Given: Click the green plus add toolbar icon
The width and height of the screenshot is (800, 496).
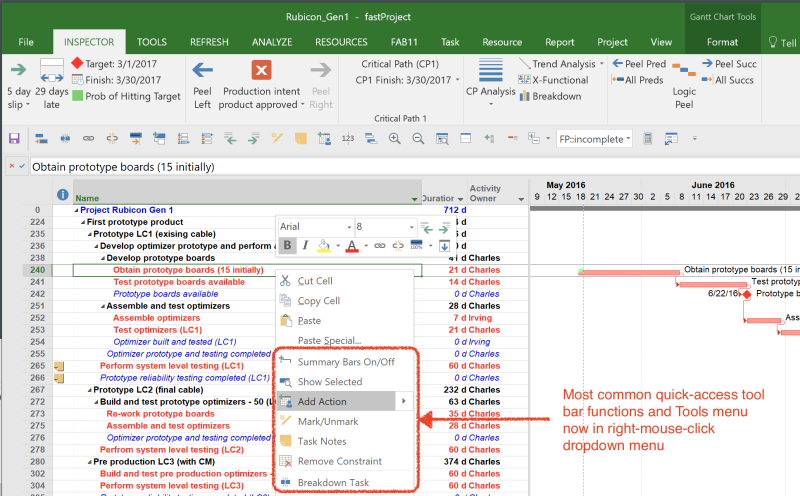Looking at the screenshot, I should pos(489,138).
